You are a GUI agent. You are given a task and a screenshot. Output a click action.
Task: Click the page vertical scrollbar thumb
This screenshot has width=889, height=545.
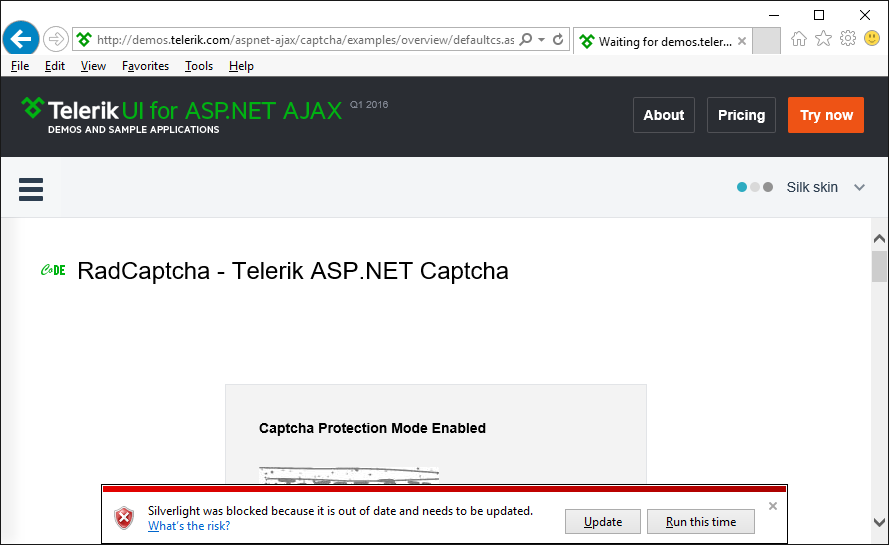point(879,268)
